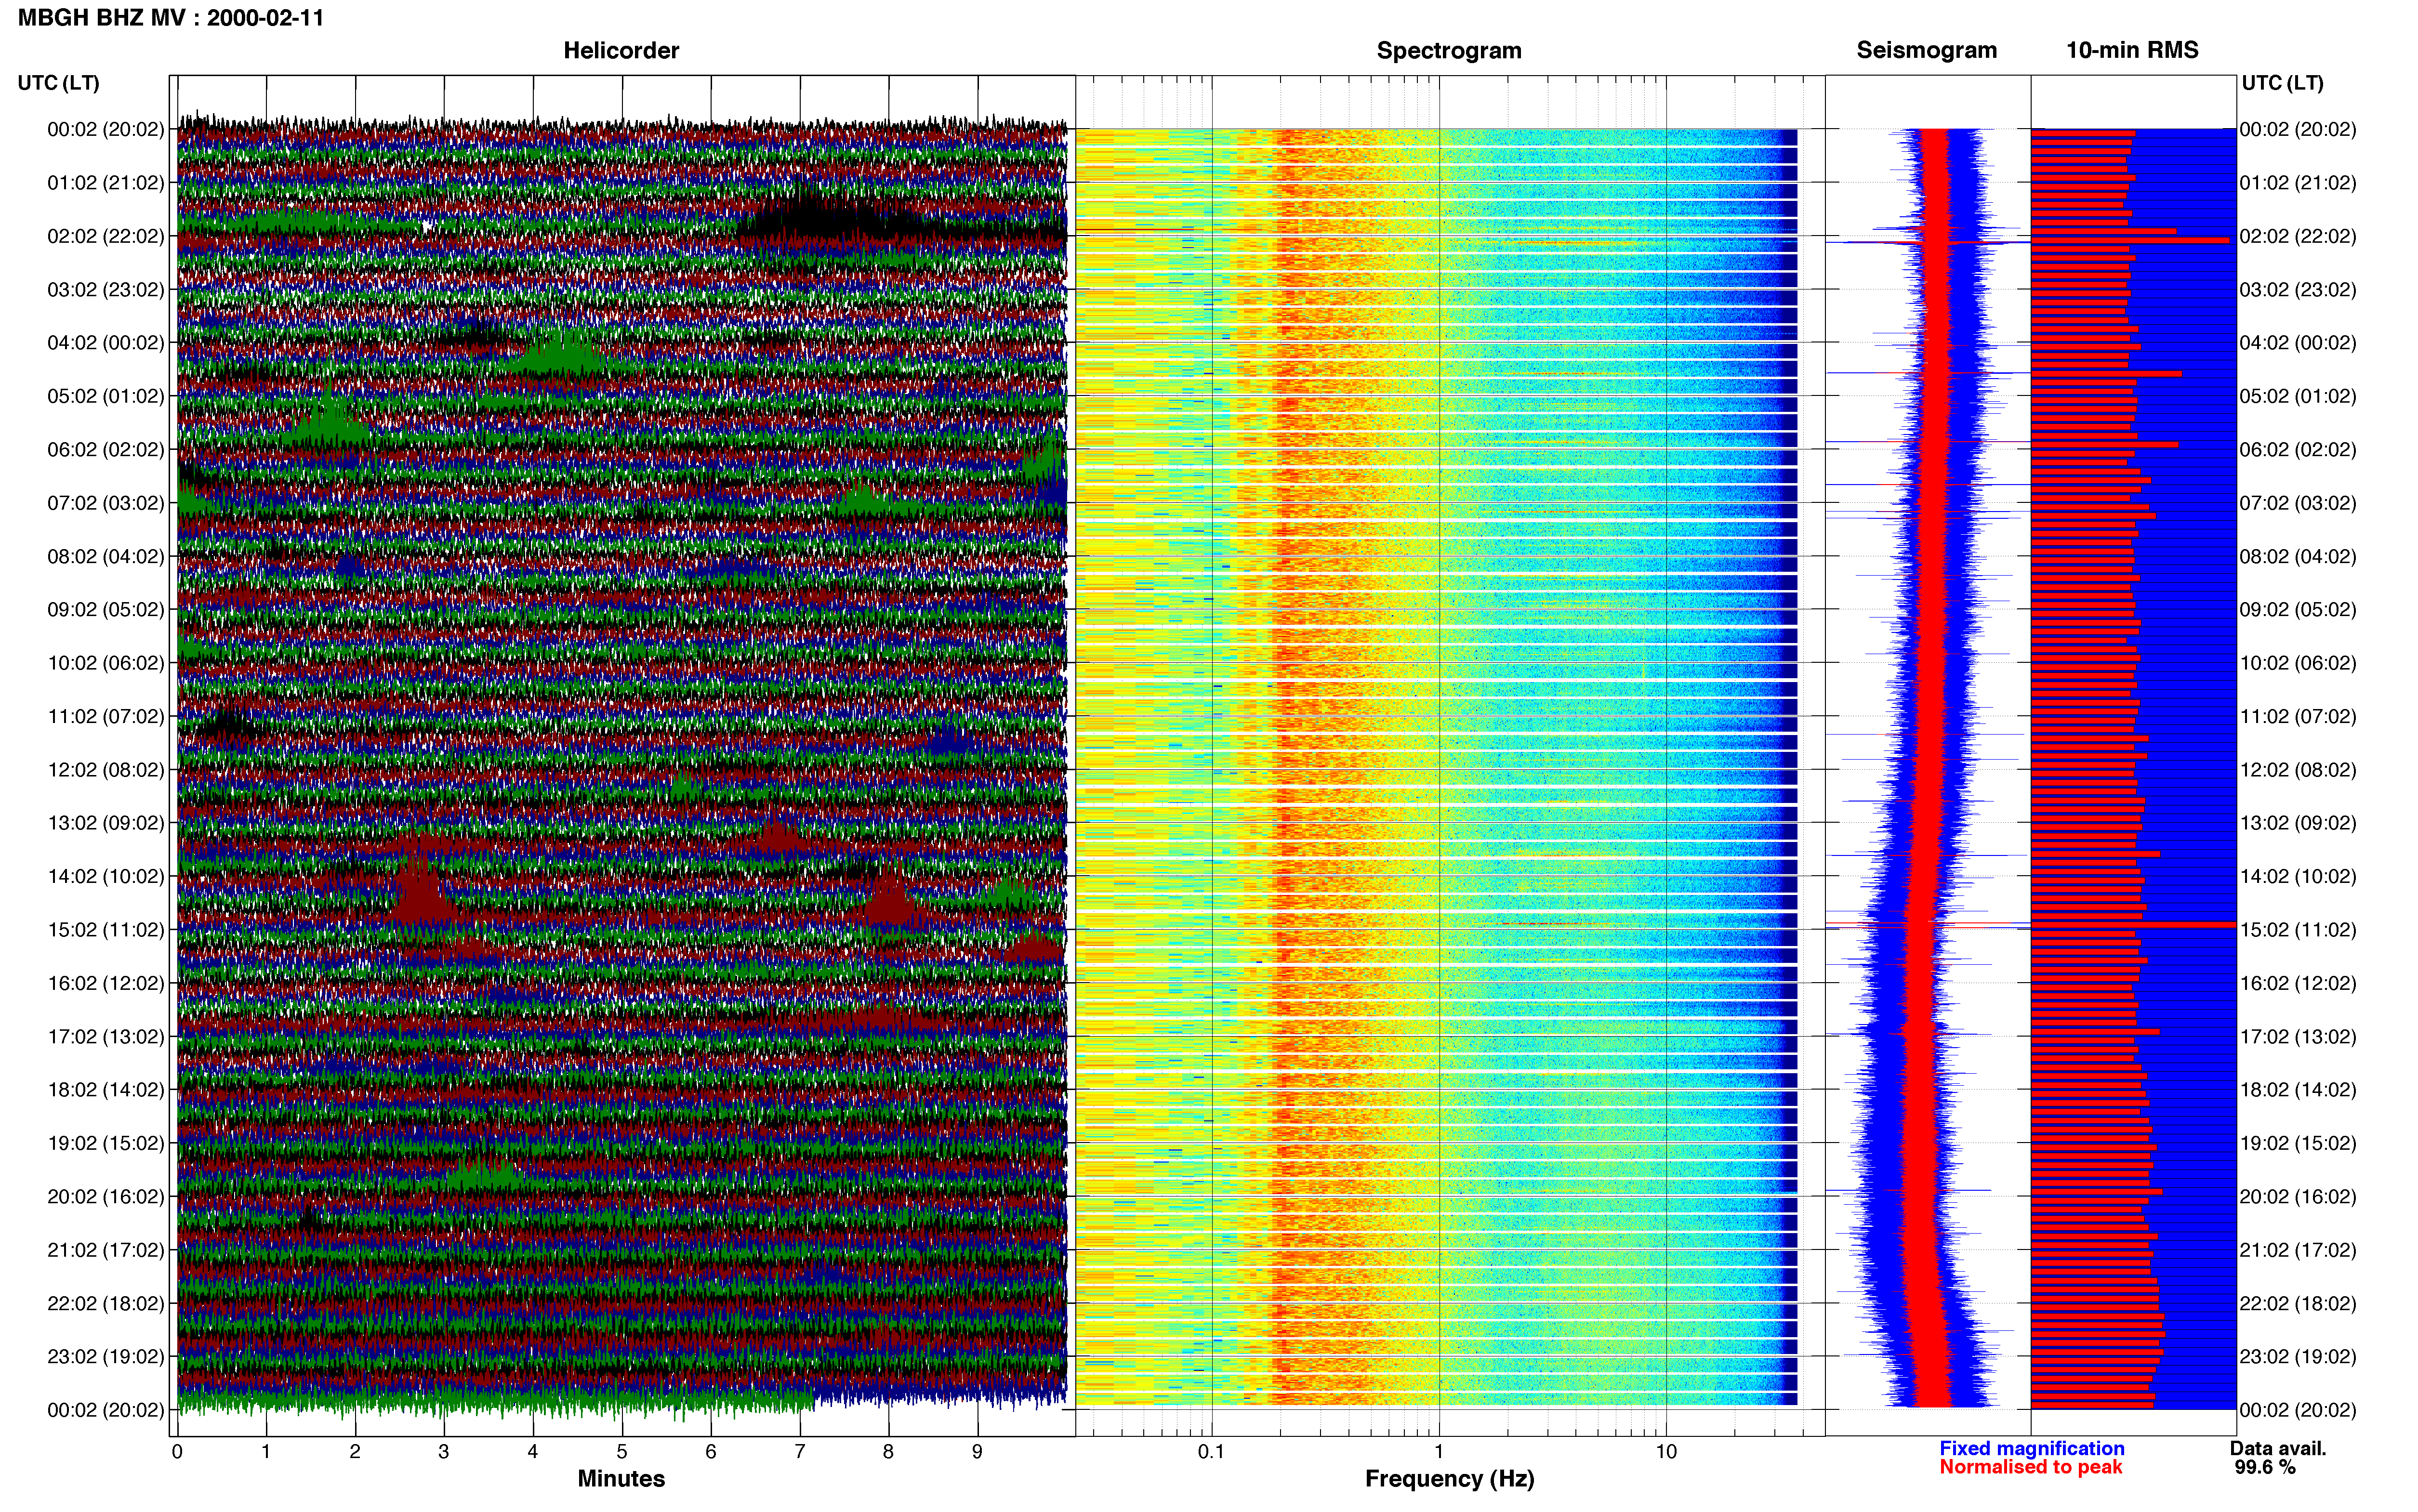The image size is (2418, 1512).
Task: Click left time label '15:02 (11:02)'
Action: click(x=106, y=930)
